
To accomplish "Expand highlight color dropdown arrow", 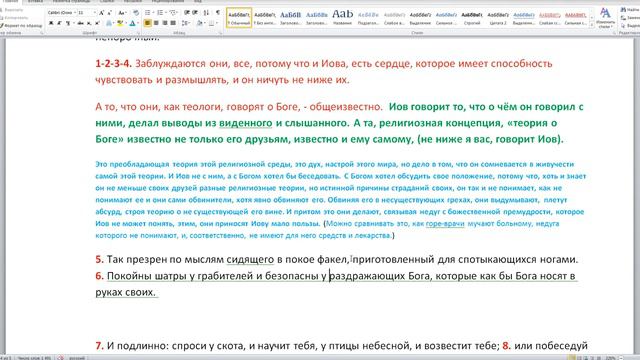I will tap(126, 23).
